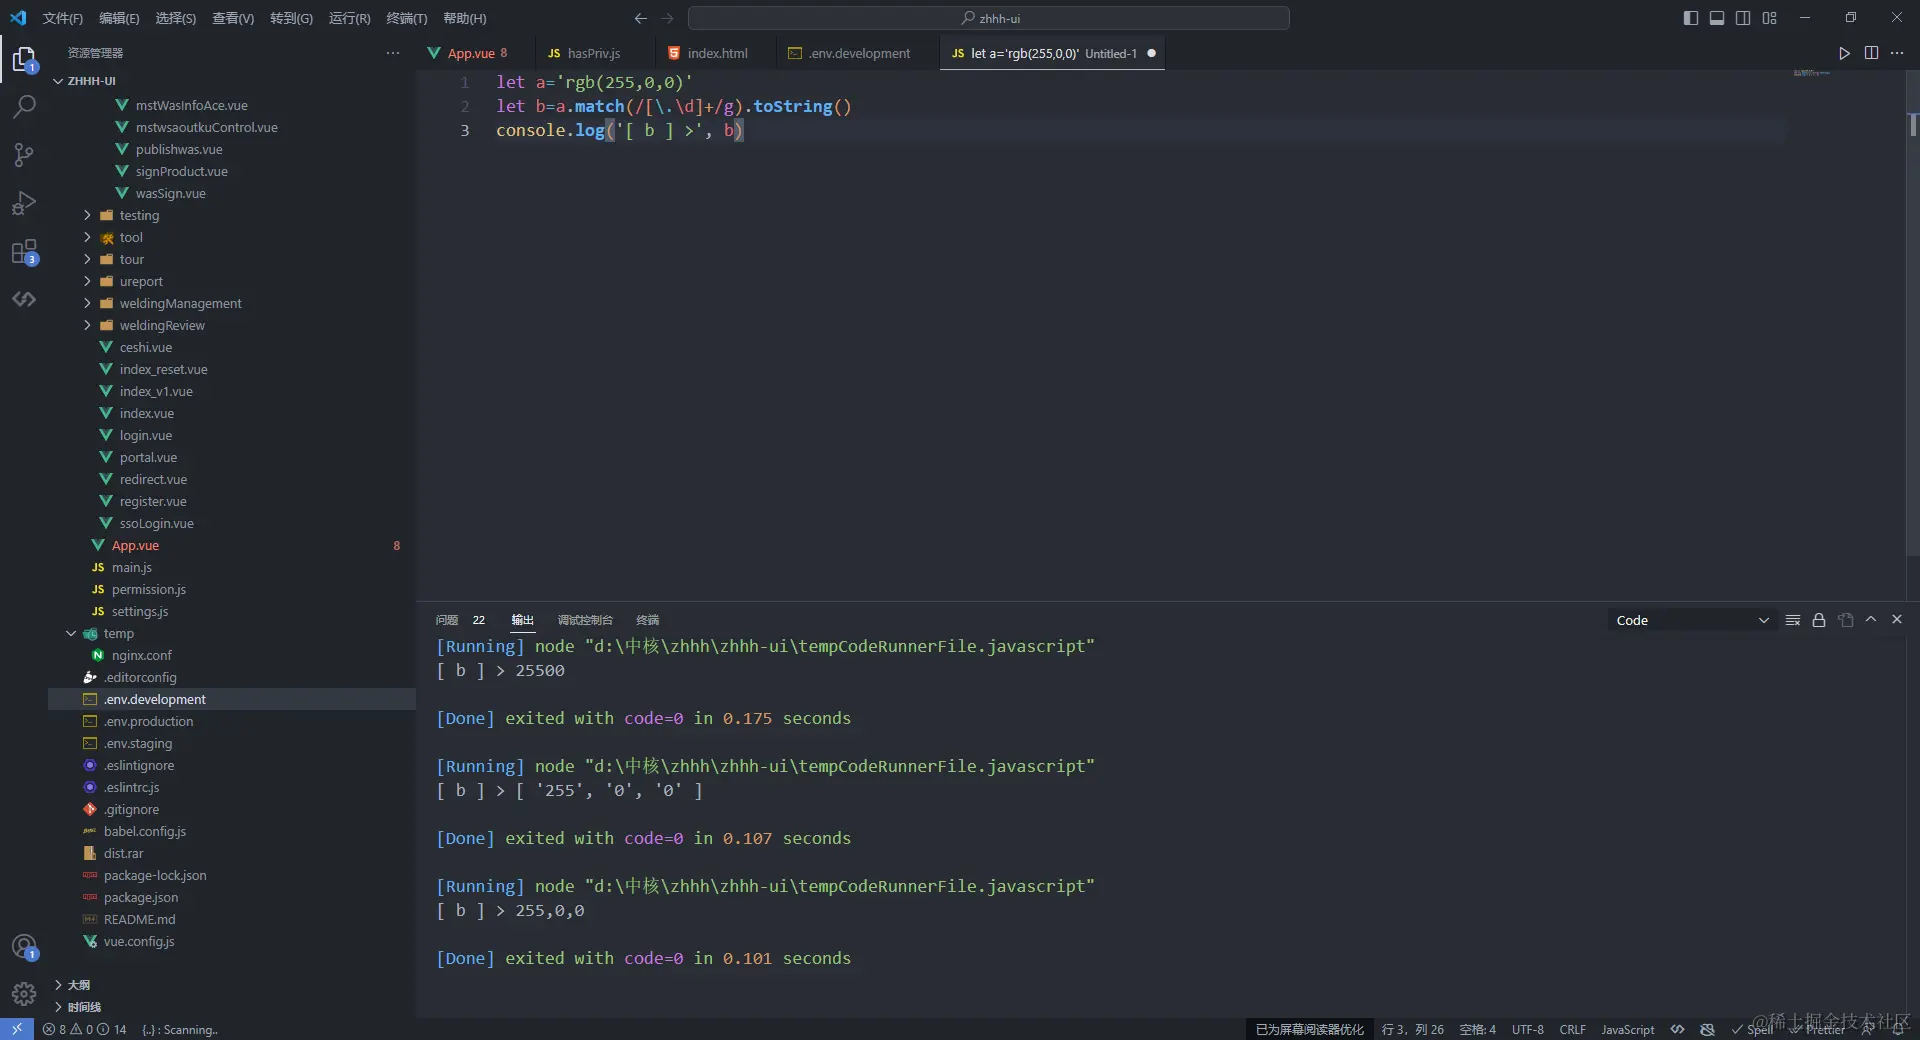Click the zhhh-ui command center search box
The height and width of the screenshot is (1040, 1920).
[x=988, y=18]
